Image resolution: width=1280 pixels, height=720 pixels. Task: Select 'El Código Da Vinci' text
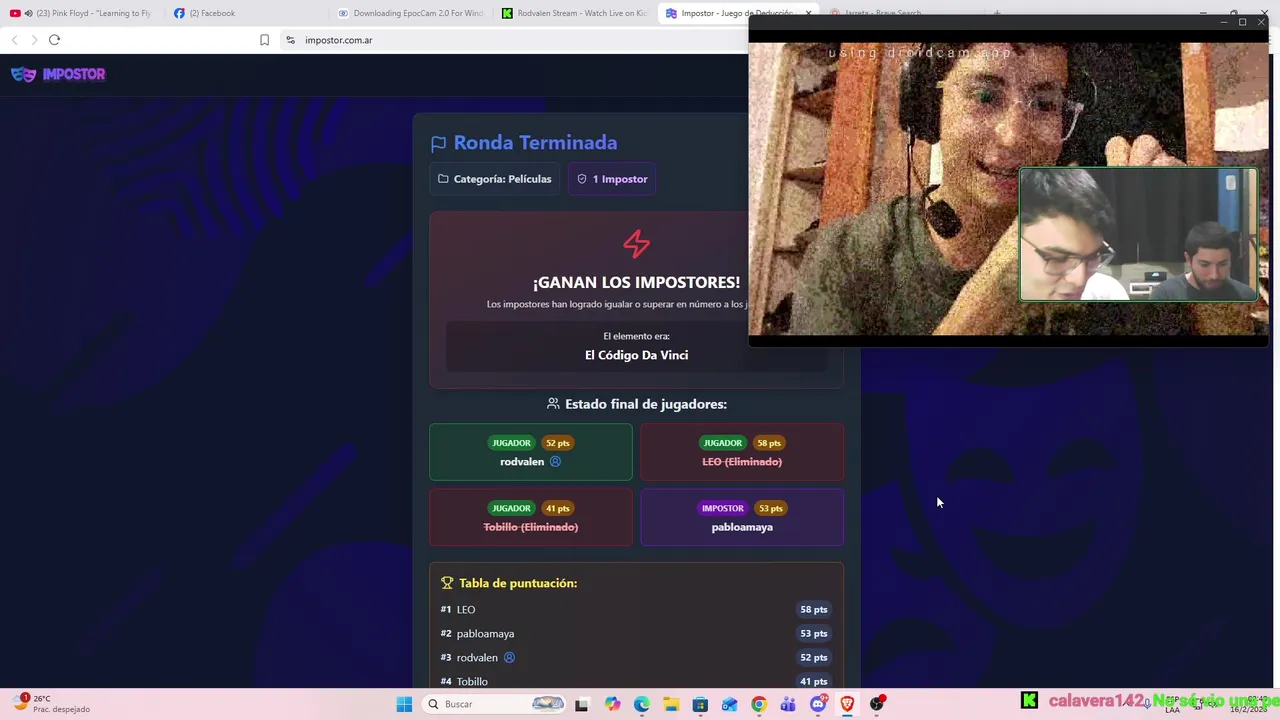pos(636,355)
